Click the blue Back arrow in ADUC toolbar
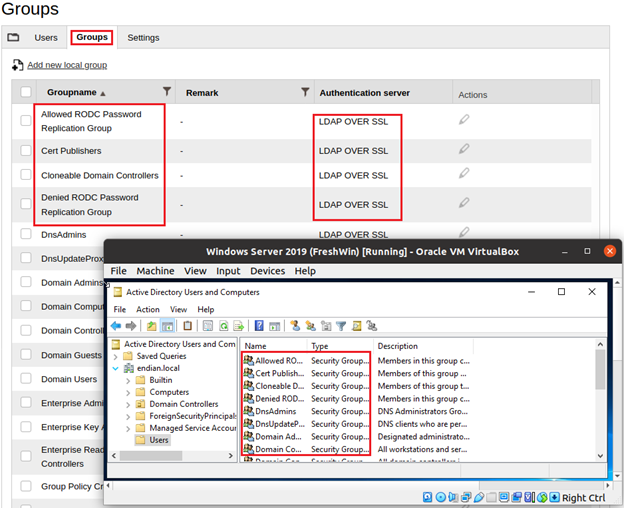 (x=116, y=326)
